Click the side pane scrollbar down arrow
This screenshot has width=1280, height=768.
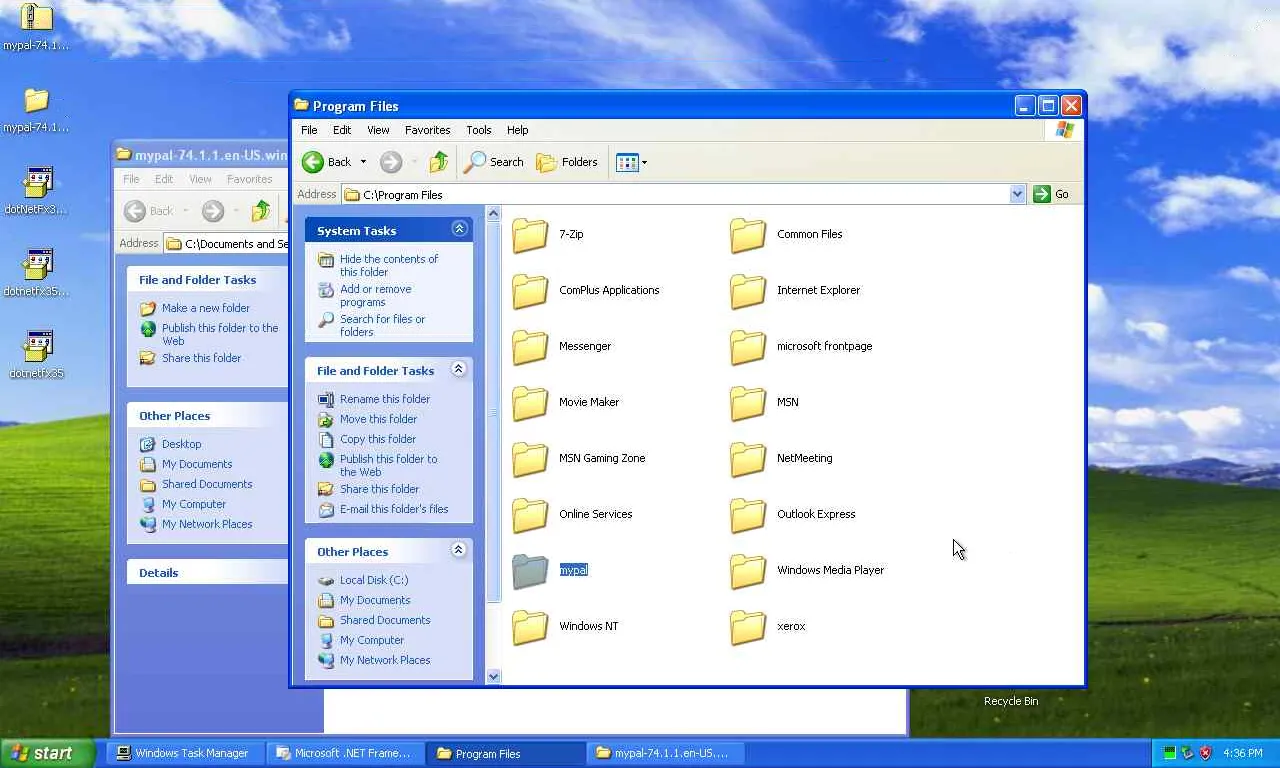493,676
